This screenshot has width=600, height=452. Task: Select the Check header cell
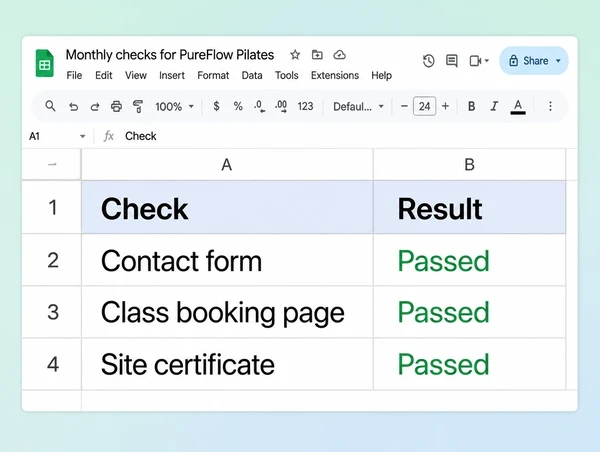(x=227, y=207)
